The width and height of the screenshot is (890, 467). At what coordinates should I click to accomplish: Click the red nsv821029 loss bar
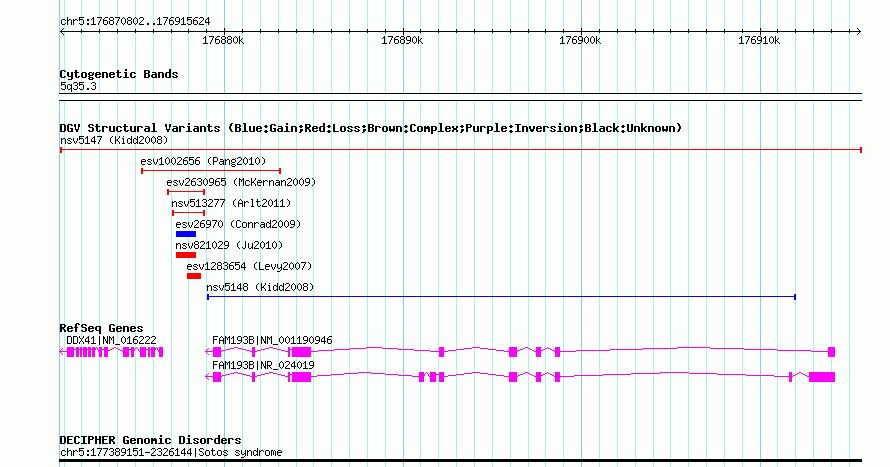(186, 255)
